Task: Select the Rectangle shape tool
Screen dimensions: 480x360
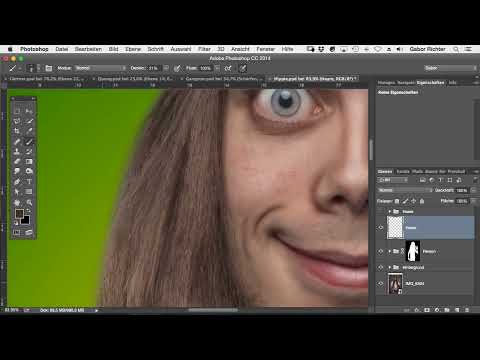Action: click(x=29, y=192)
